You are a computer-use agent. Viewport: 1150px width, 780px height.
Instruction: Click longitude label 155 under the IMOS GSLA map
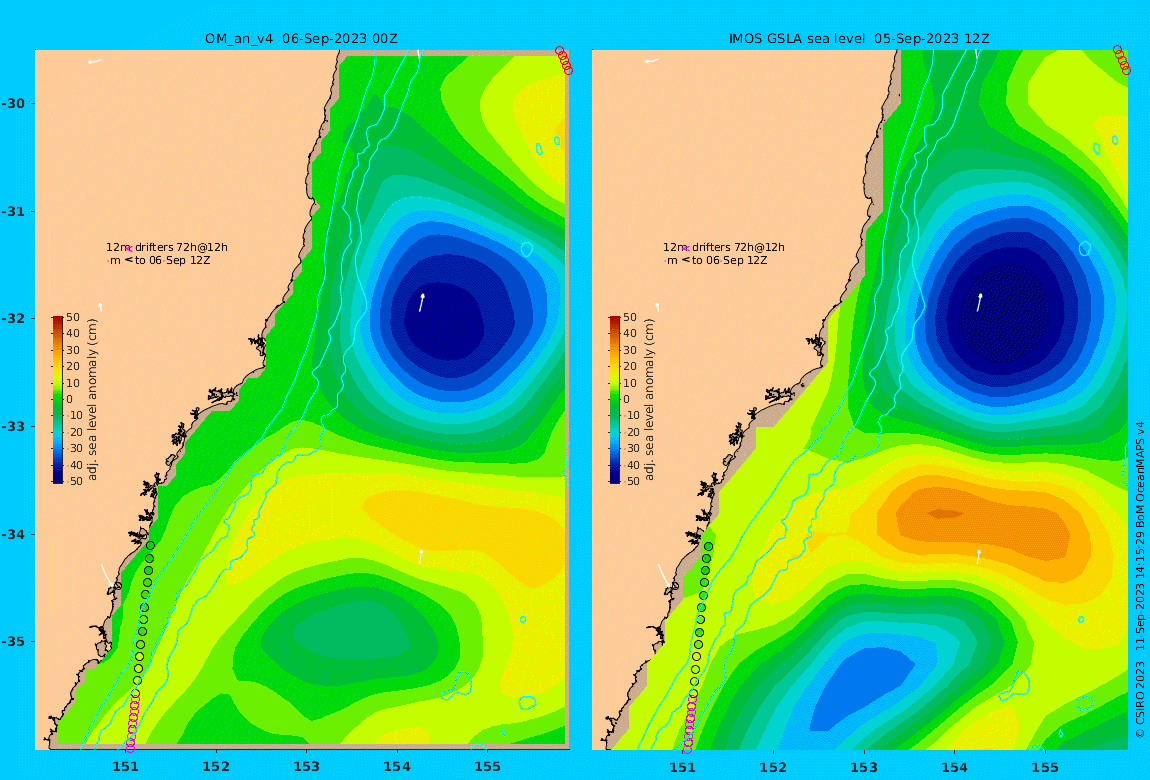click(x=1045, y=767)
